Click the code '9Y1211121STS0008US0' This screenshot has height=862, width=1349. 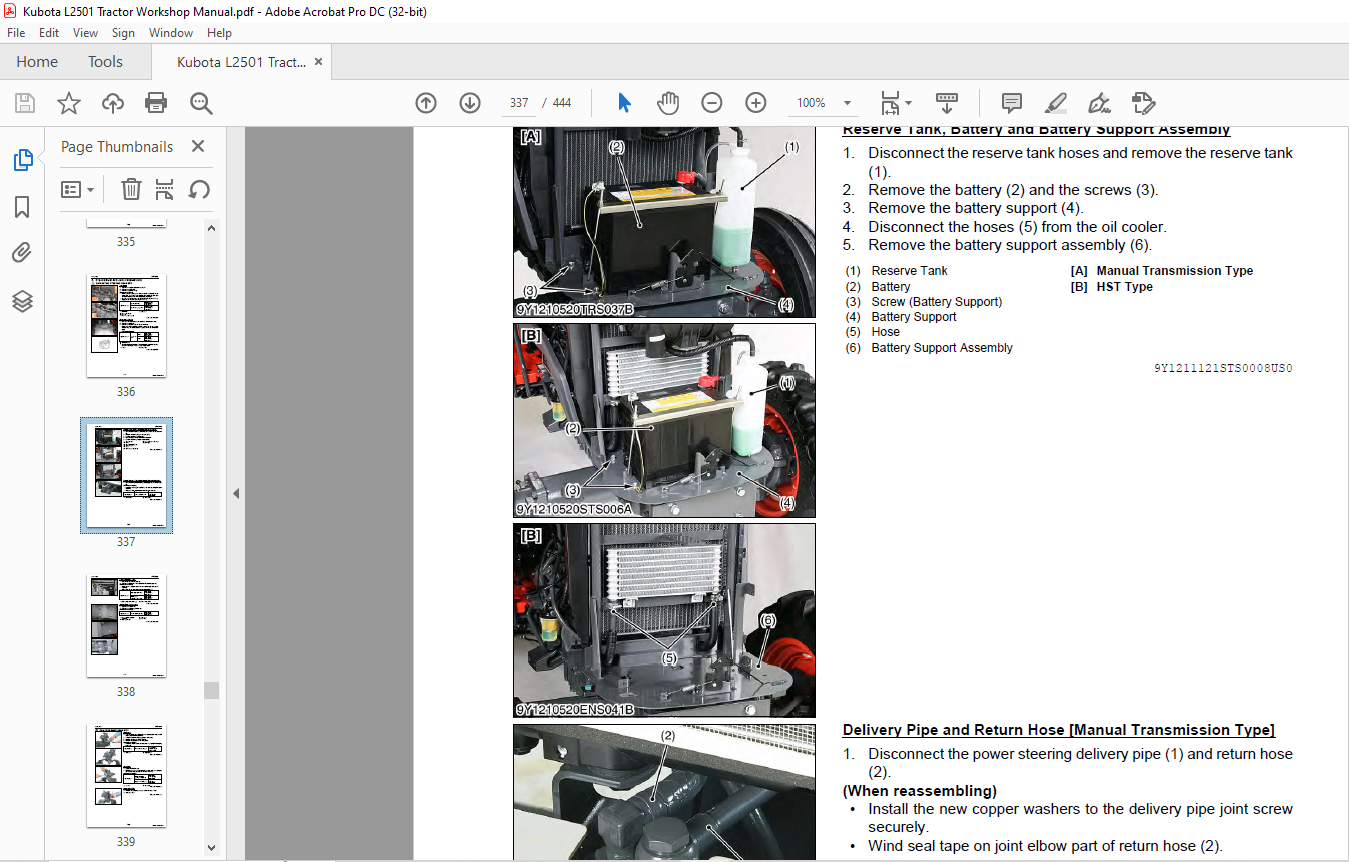click(1223, 368)
